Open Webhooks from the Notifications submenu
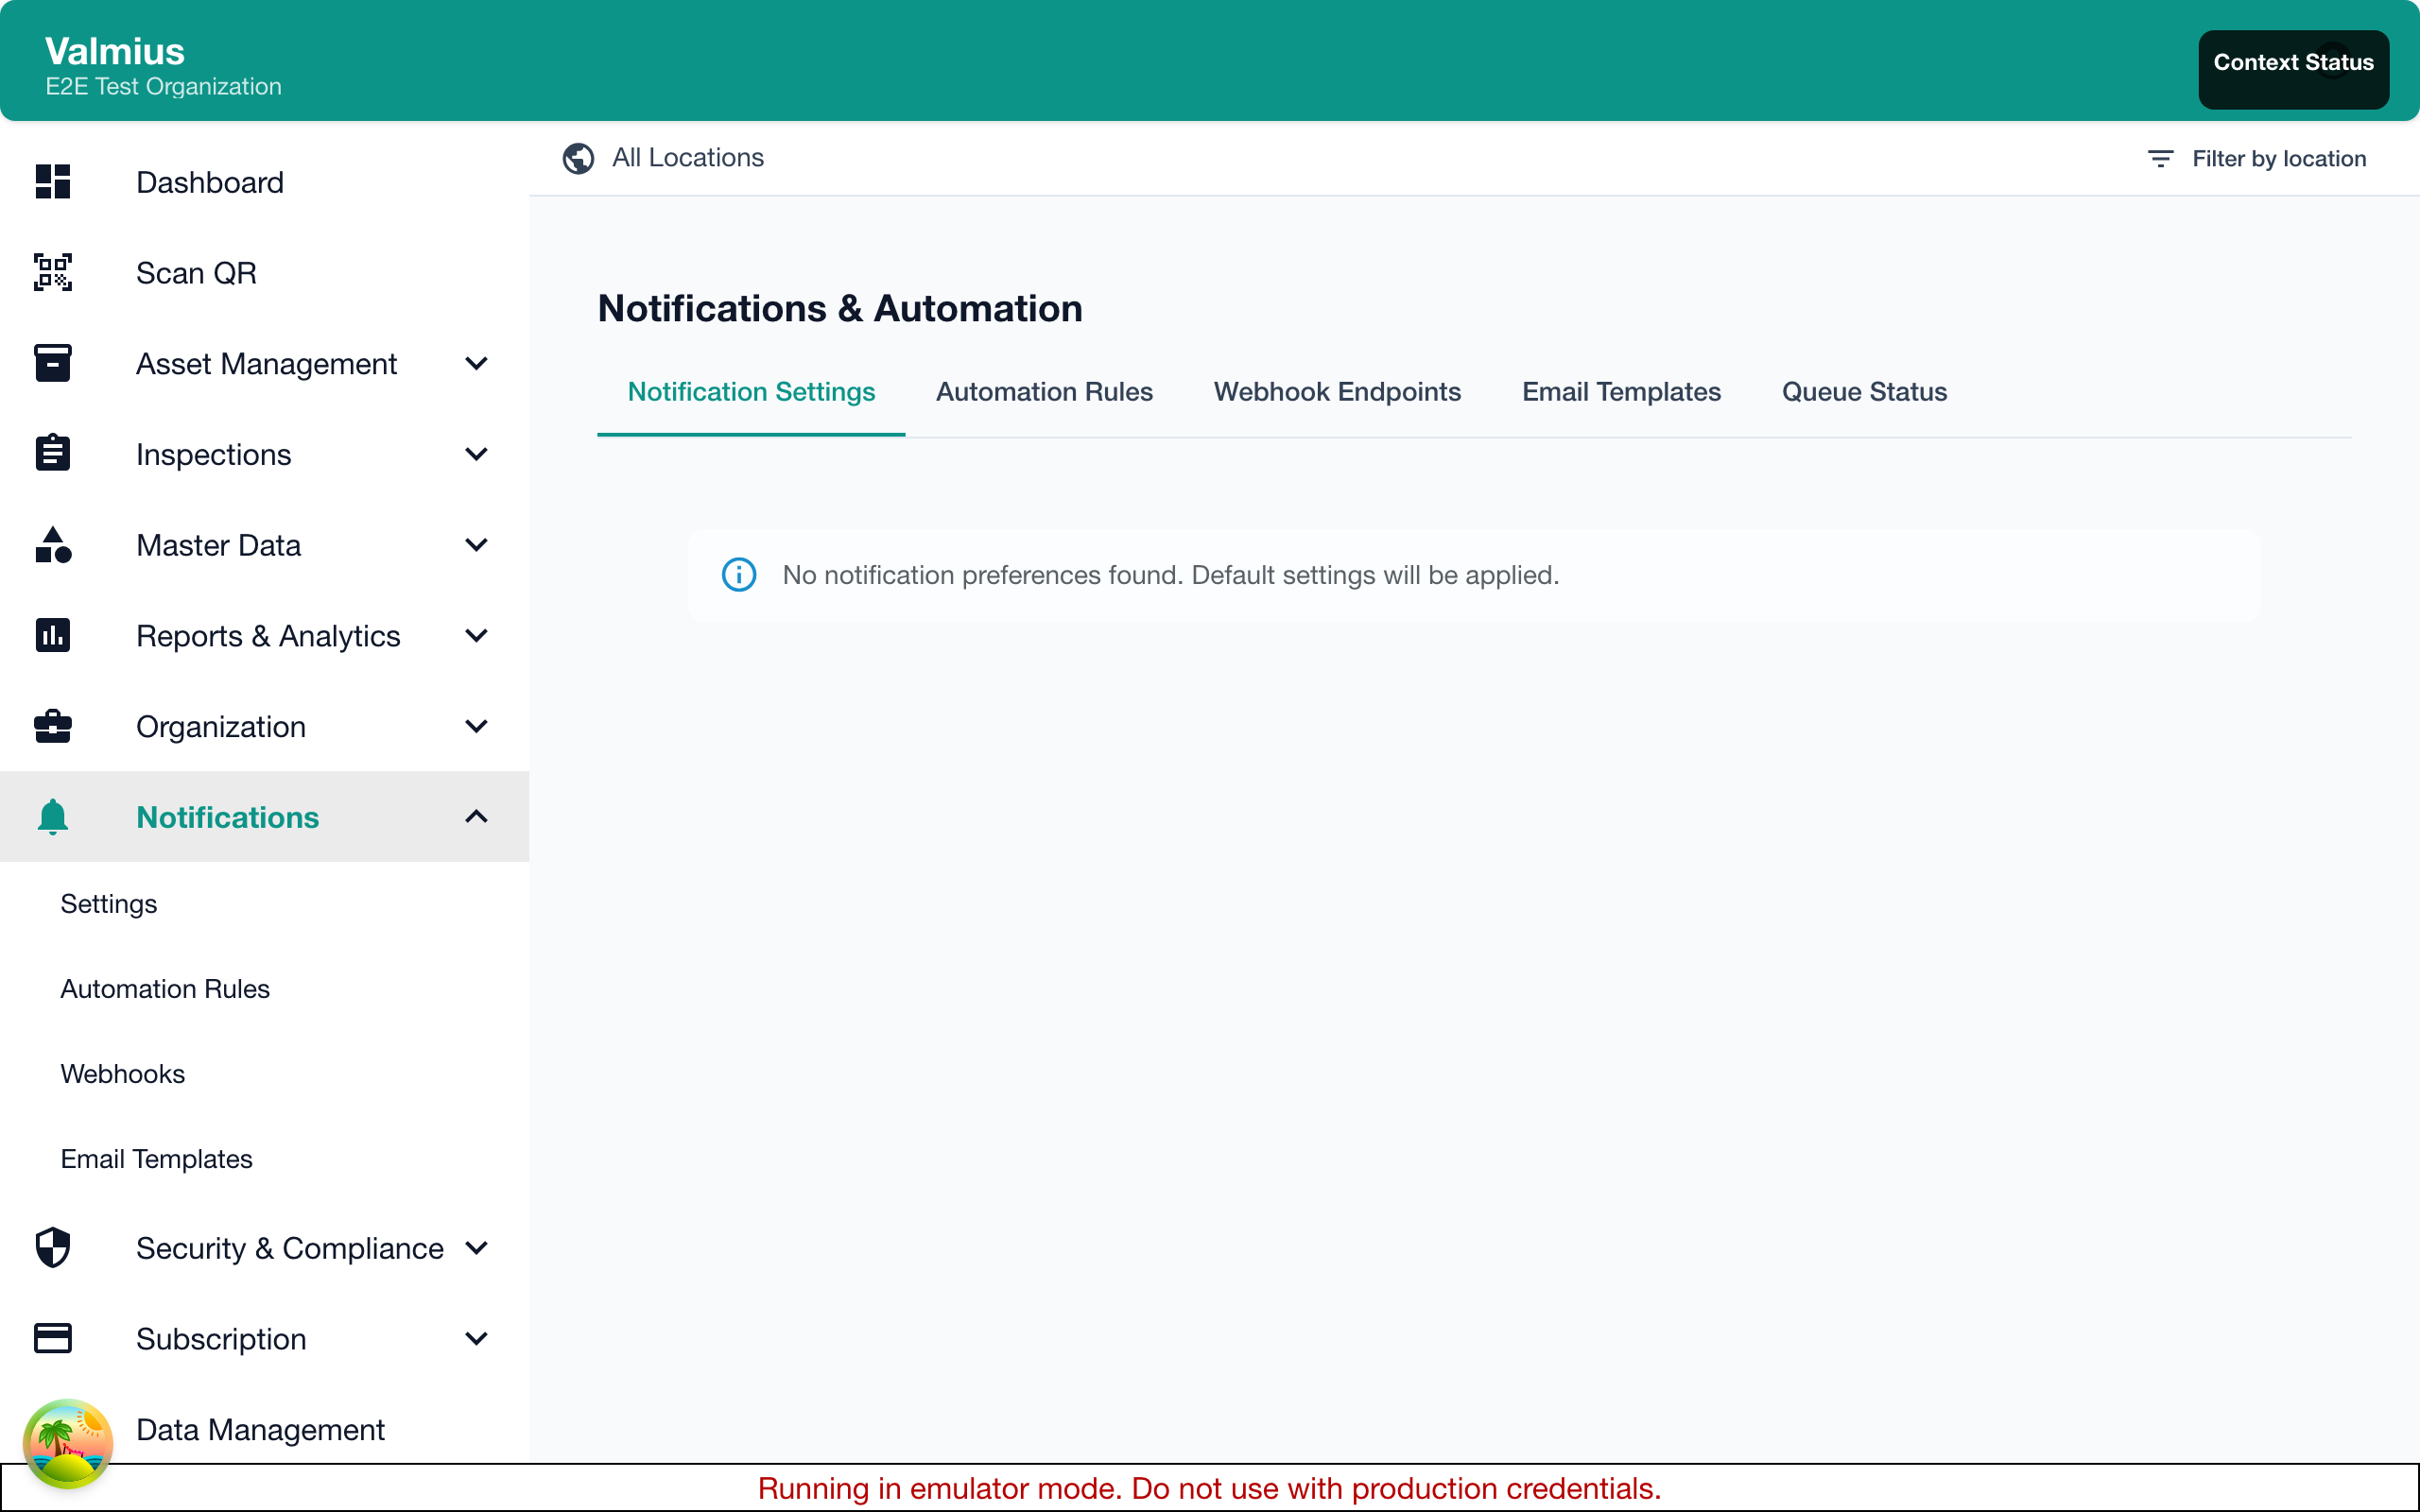Image resolution: width=2420 pixels, height=1512 pixels. [123, 1074]
